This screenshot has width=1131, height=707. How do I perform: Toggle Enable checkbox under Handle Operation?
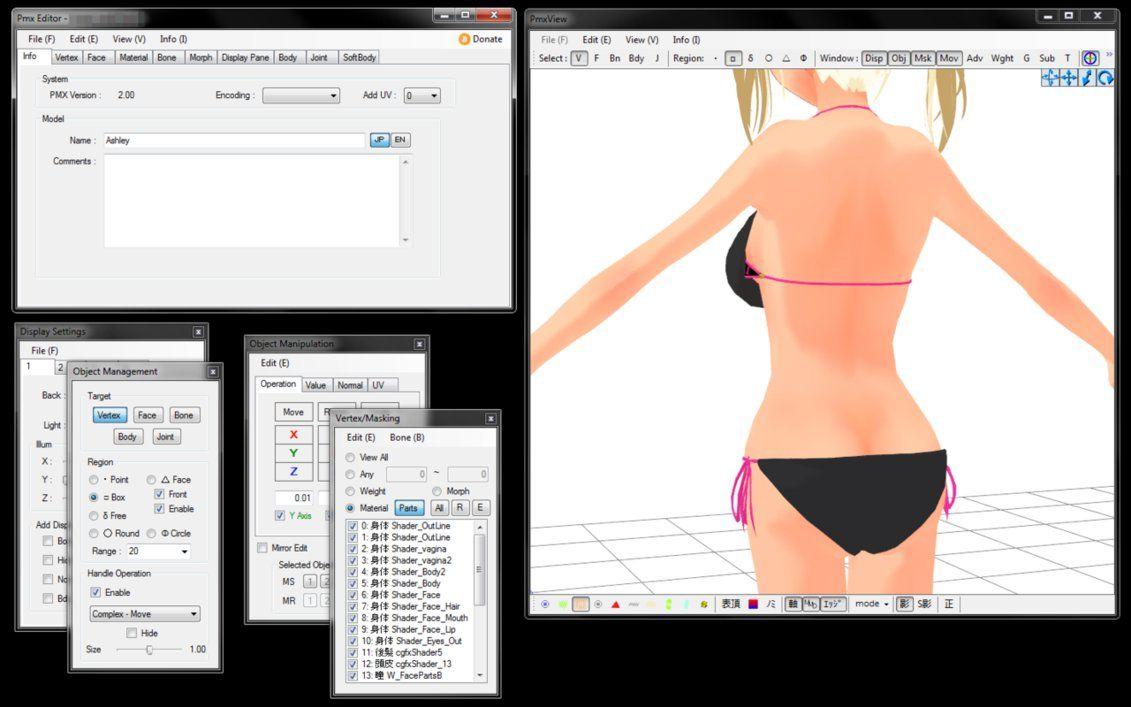click(95, 592)
